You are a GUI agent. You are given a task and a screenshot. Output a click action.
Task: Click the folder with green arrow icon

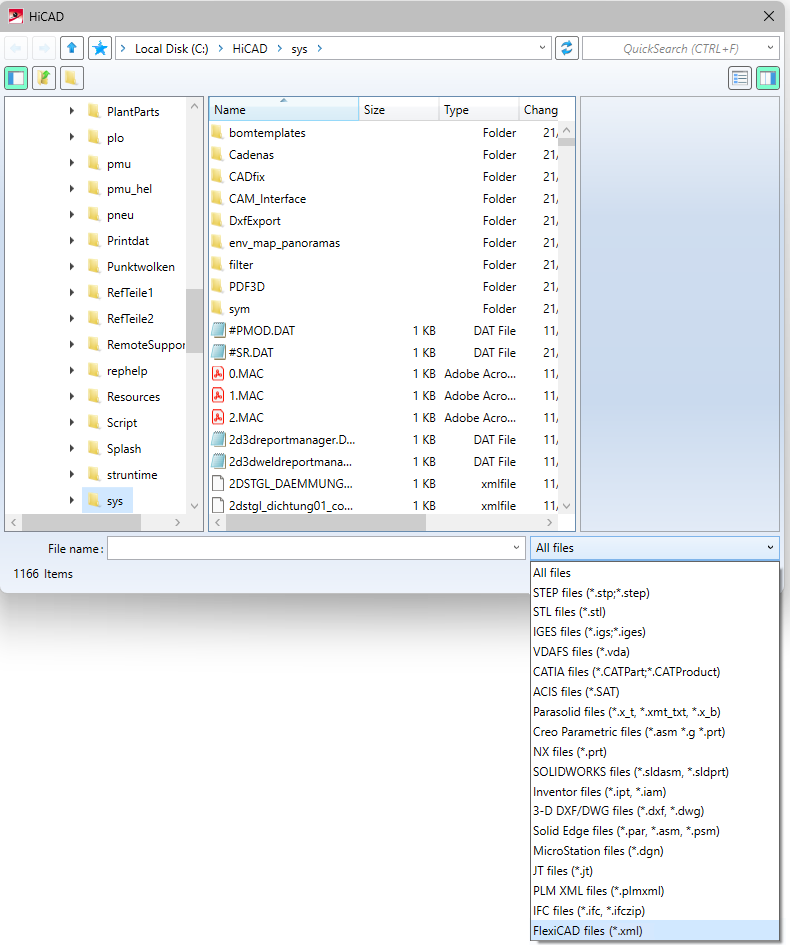tap(44, 78)
